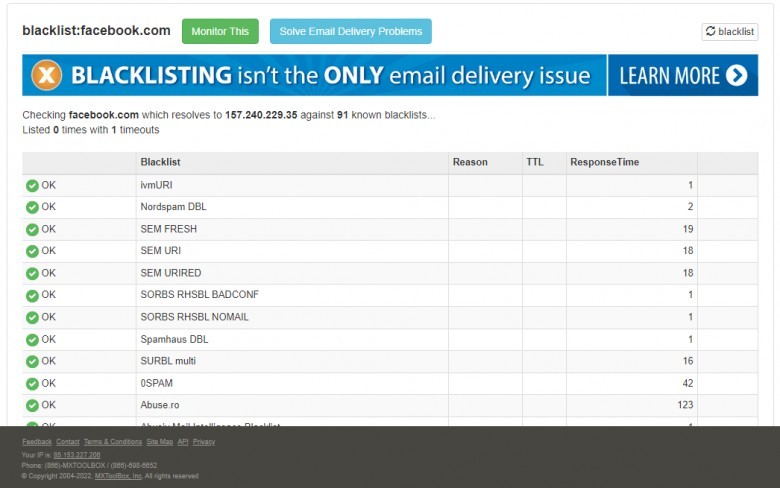Click response time 123 for Abuse.ro
Image resolution: width=780 pixels, height=488 pixels.
coord(685,405)
